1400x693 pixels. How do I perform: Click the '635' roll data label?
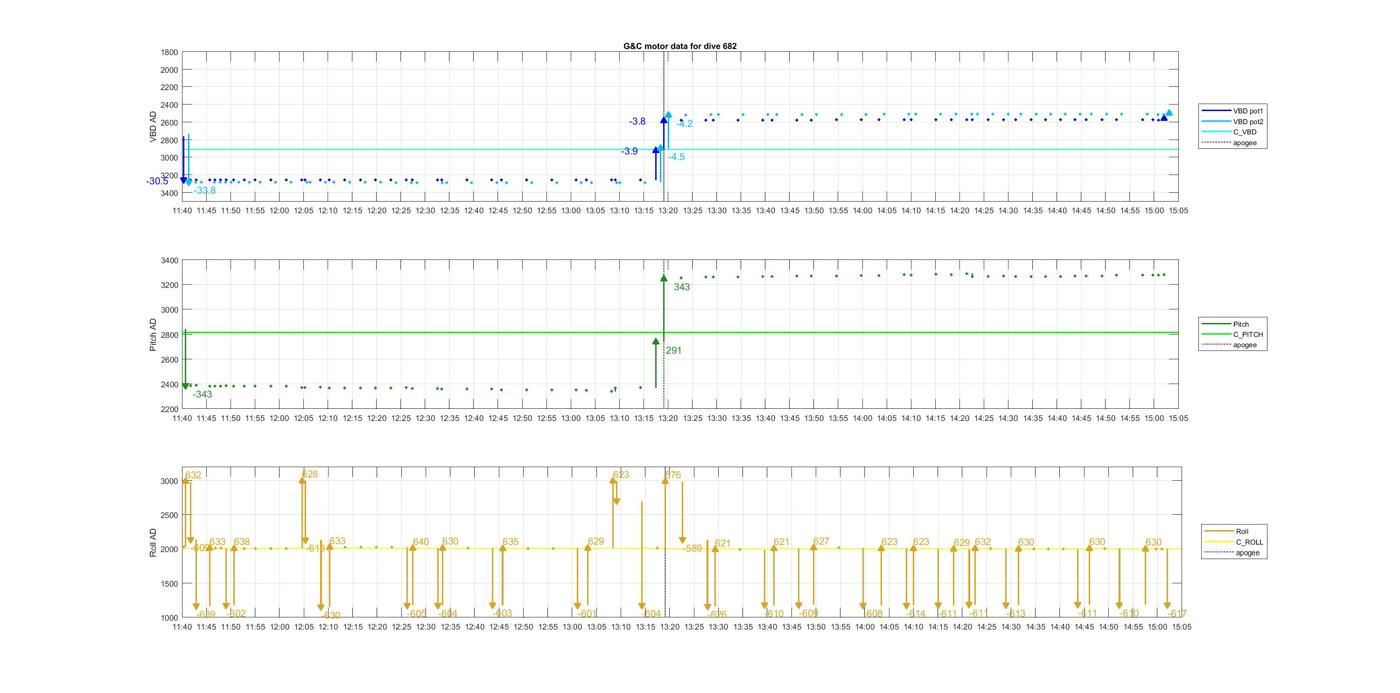[x=511, y=542]
